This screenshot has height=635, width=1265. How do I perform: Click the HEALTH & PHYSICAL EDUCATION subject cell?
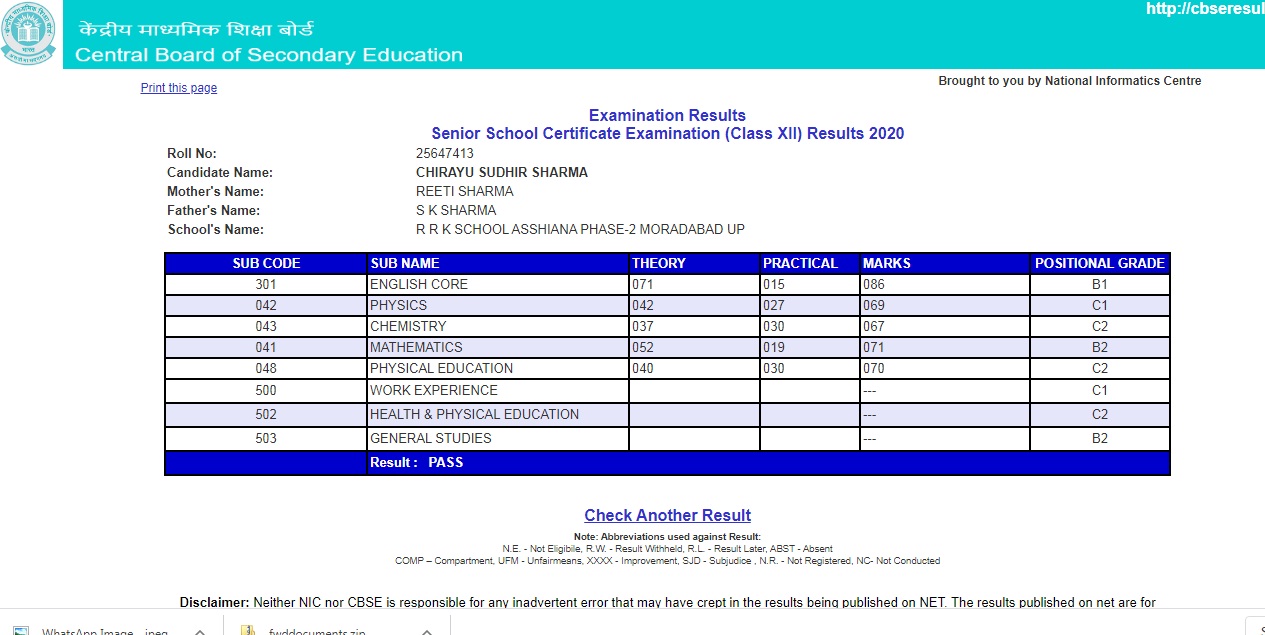(x=498, y=414)
